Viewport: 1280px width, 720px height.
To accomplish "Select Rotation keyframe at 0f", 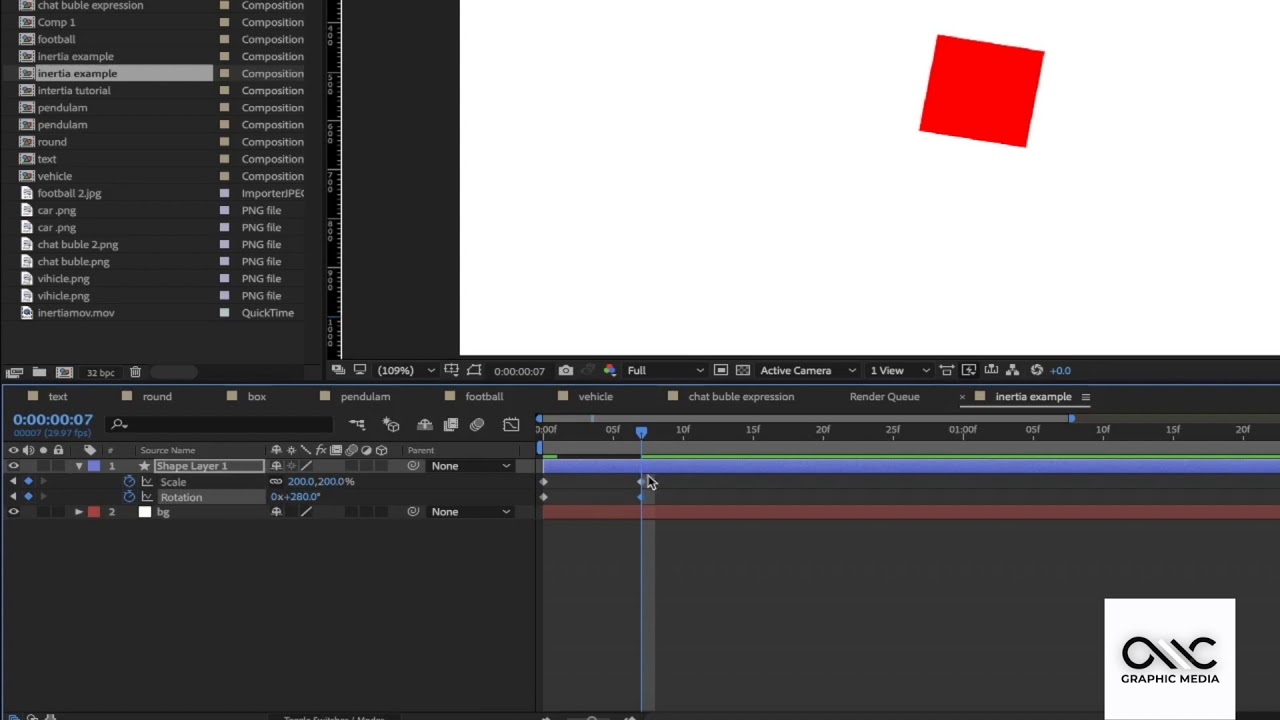I will click(544, 497).
